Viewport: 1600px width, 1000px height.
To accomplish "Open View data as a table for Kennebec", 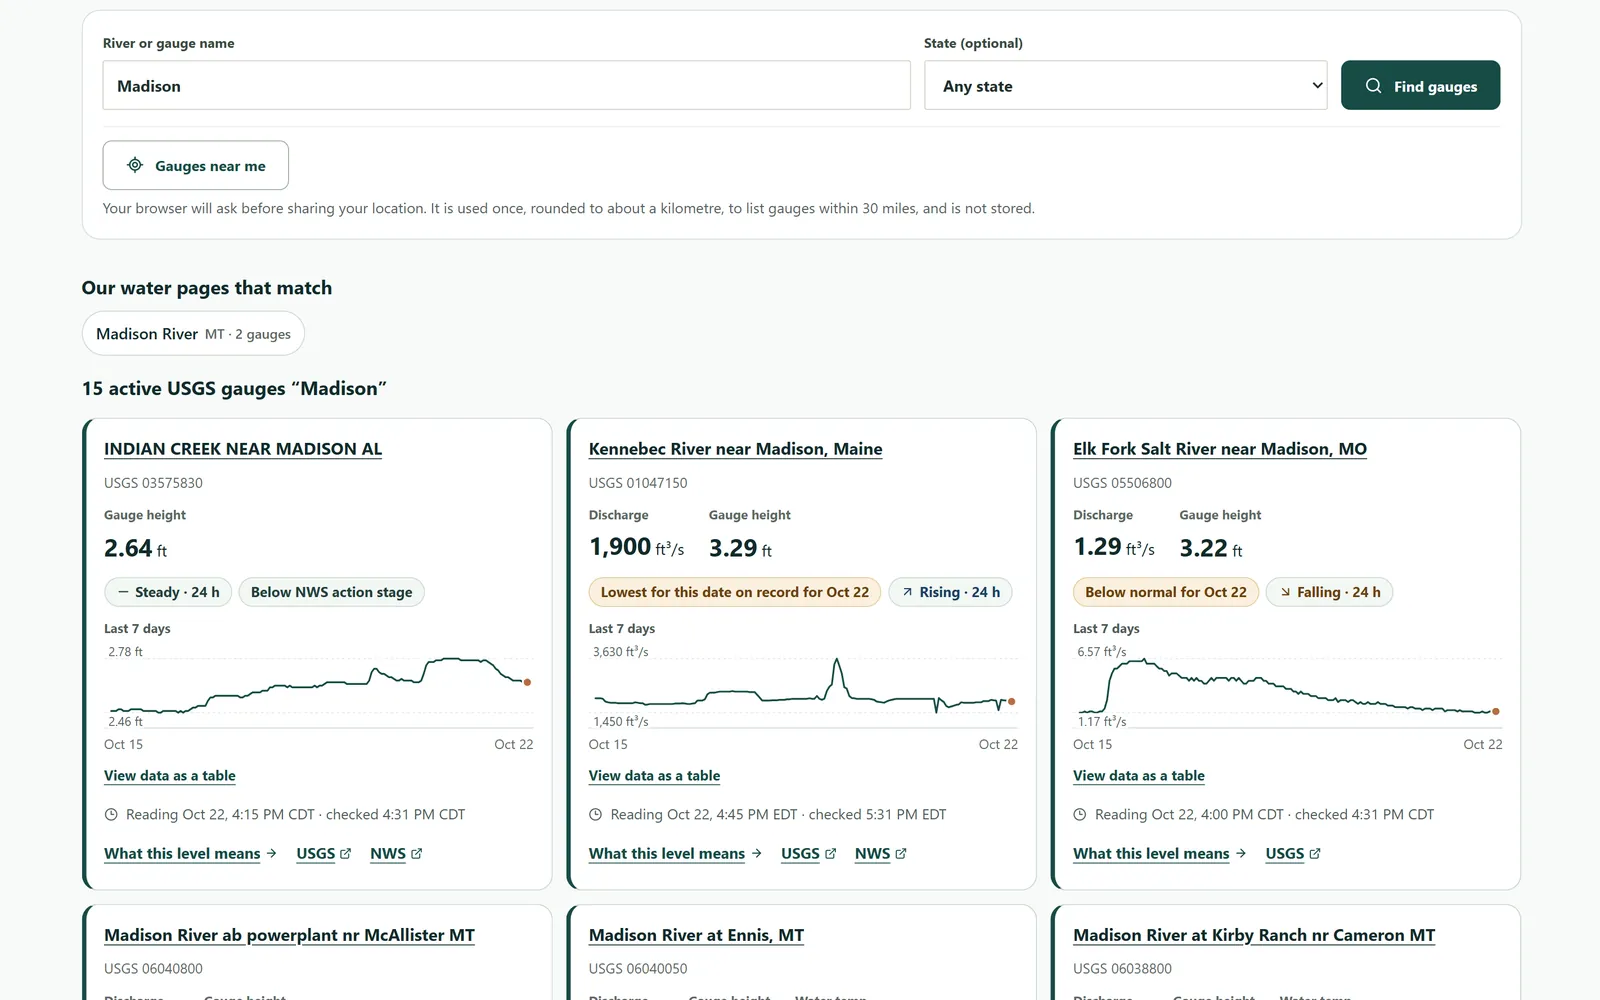I will point(654,776).
